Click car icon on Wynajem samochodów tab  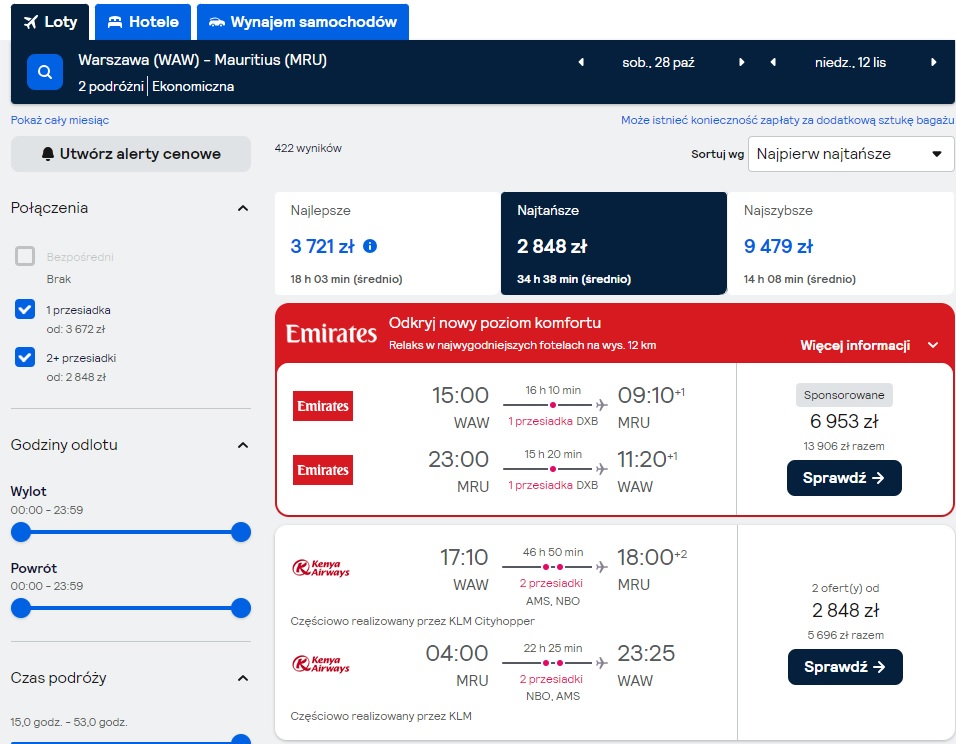216,23
